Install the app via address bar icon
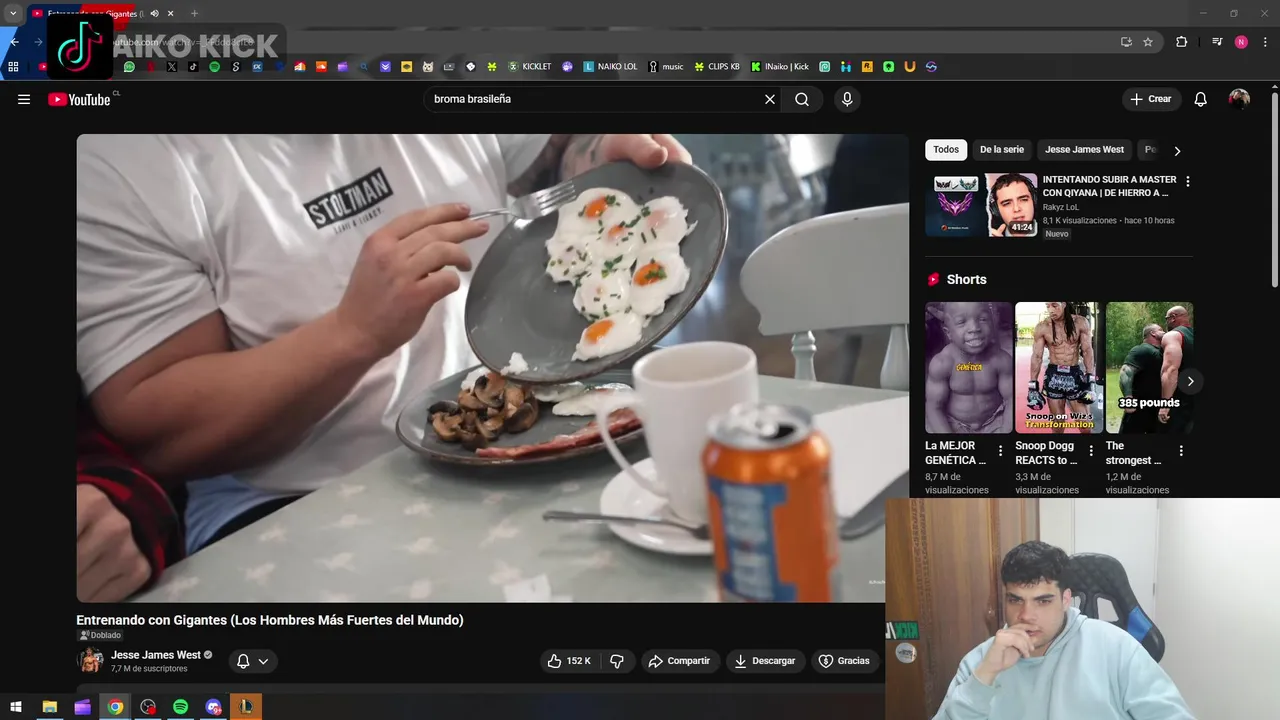The width and height of the screenshot is (1280, 720). coord(1126,42)
